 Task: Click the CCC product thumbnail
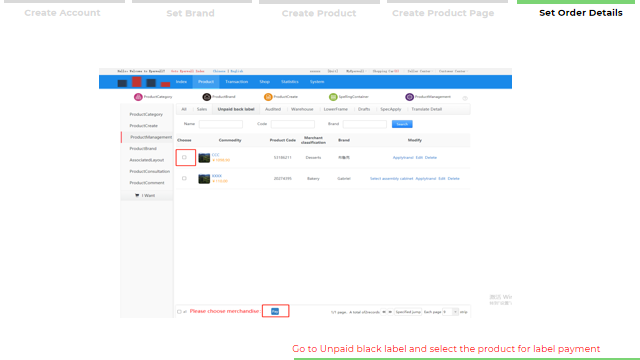[204, 158]
